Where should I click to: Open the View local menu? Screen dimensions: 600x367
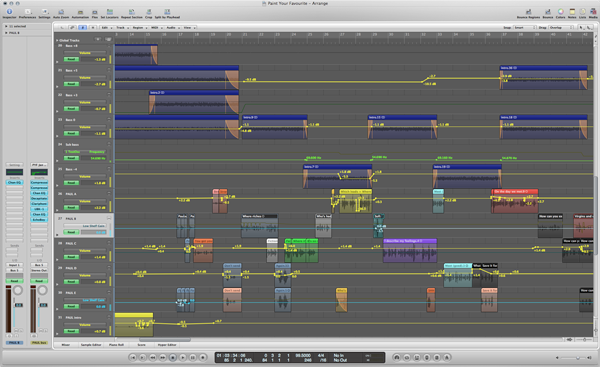[x=189, y=28]
